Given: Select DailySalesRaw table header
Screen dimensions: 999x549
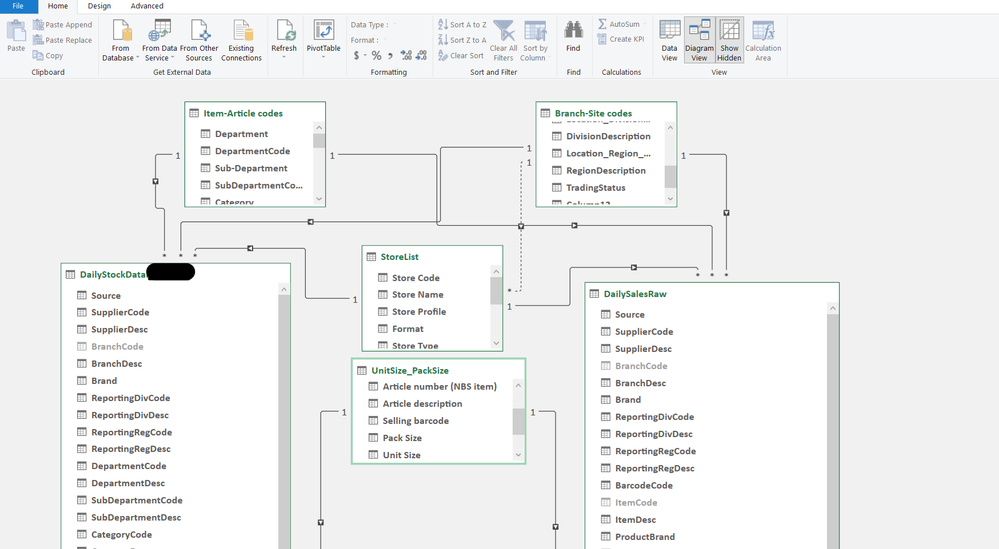Looking at the screenshot, I should (712, 294).
